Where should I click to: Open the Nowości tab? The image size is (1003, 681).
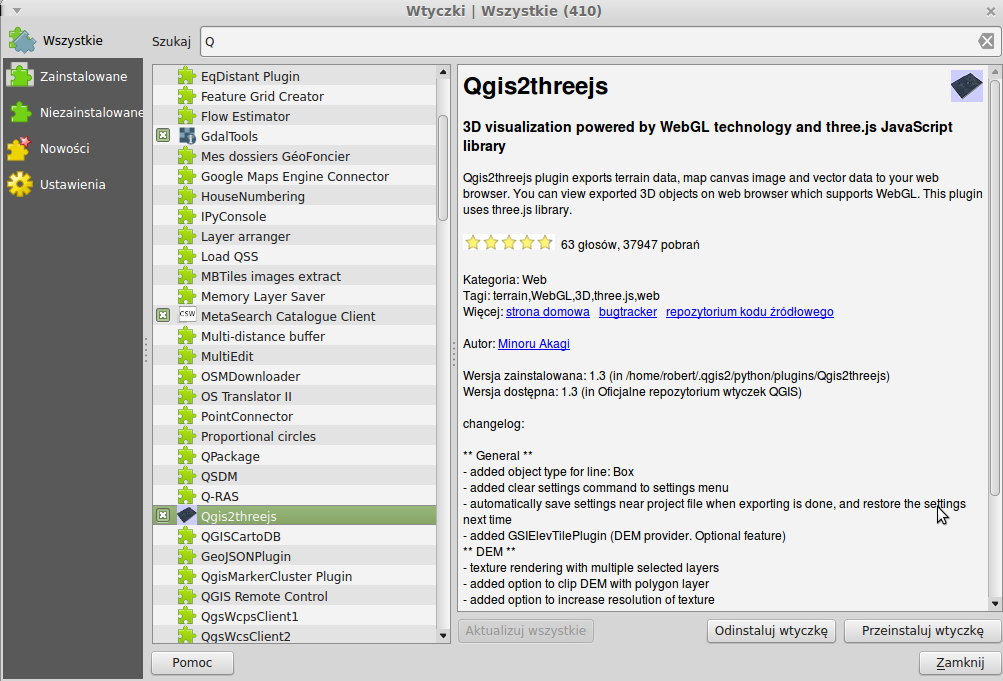point(72,148)
